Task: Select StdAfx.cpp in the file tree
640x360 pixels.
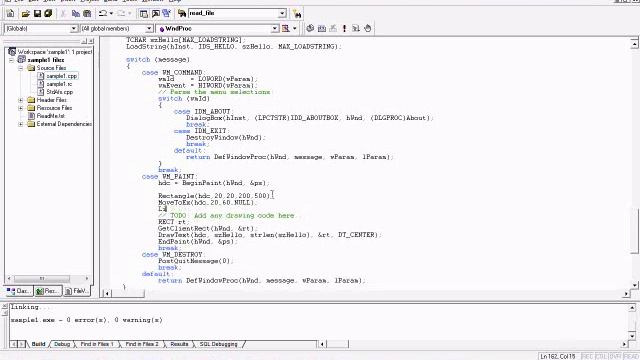Action: [60, 92]
